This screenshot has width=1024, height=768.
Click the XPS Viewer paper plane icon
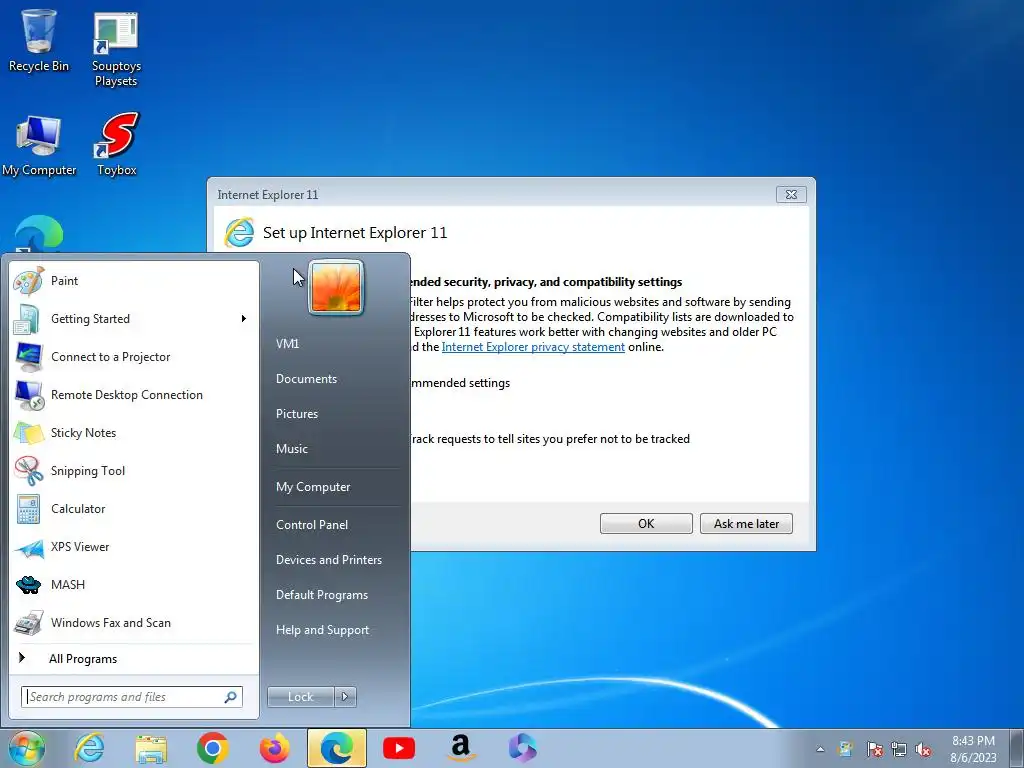[29, 548]
